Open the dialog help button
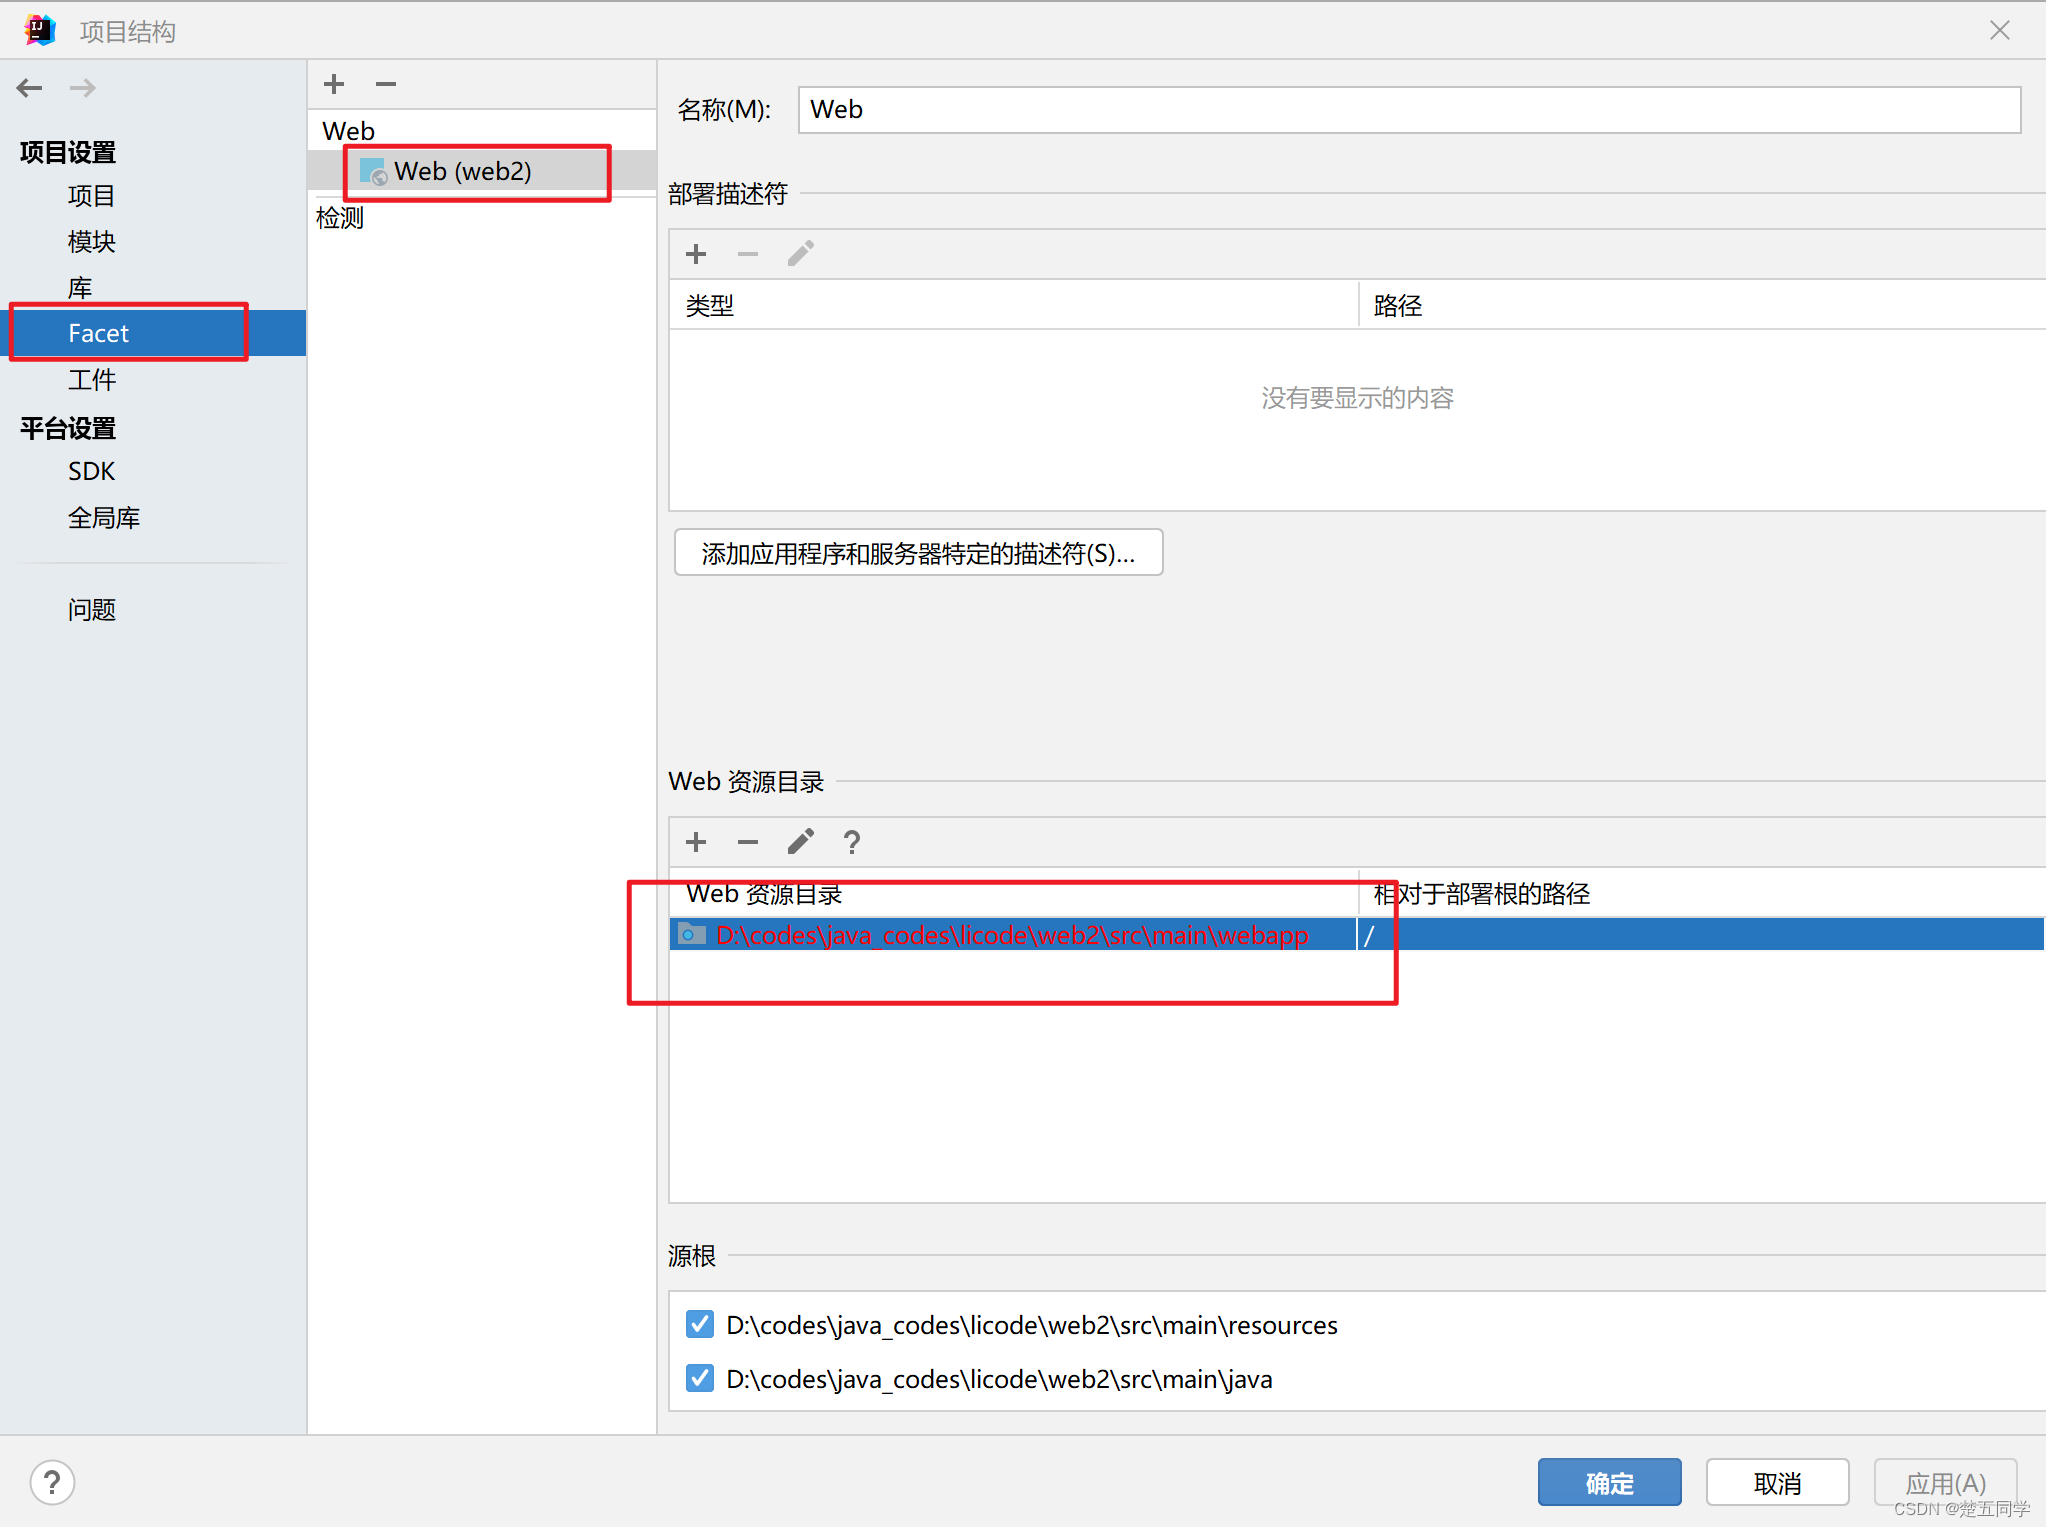The width and height of the screenshot is (2046, 1527). tap(52, 1482)
